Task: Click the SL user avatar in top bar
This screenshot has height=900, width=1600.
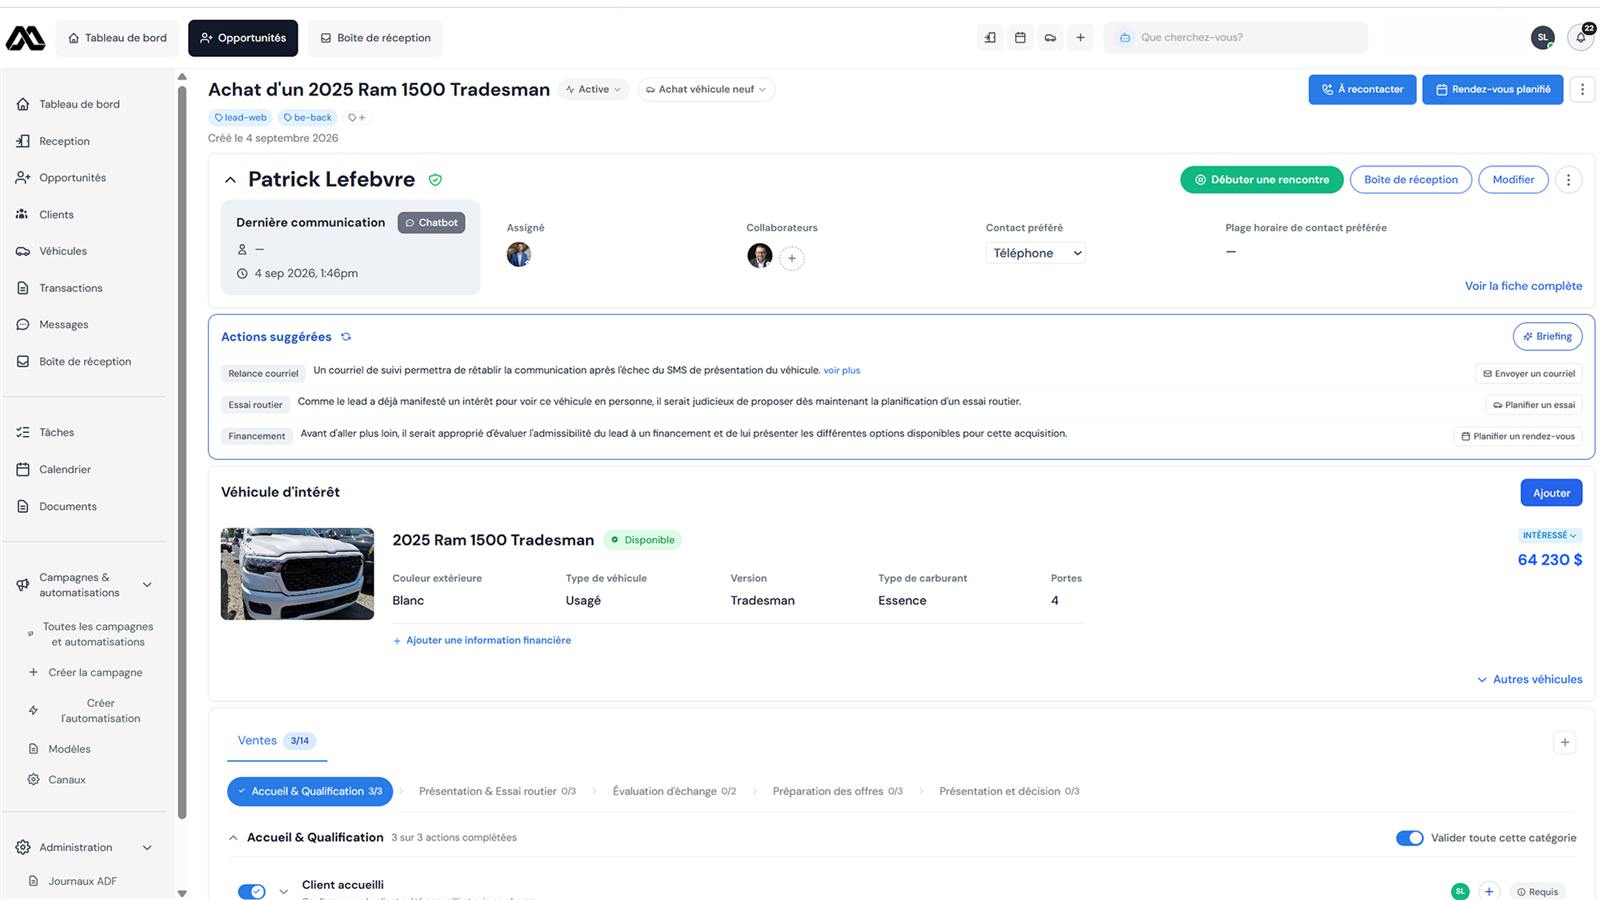Action: 1543,38
